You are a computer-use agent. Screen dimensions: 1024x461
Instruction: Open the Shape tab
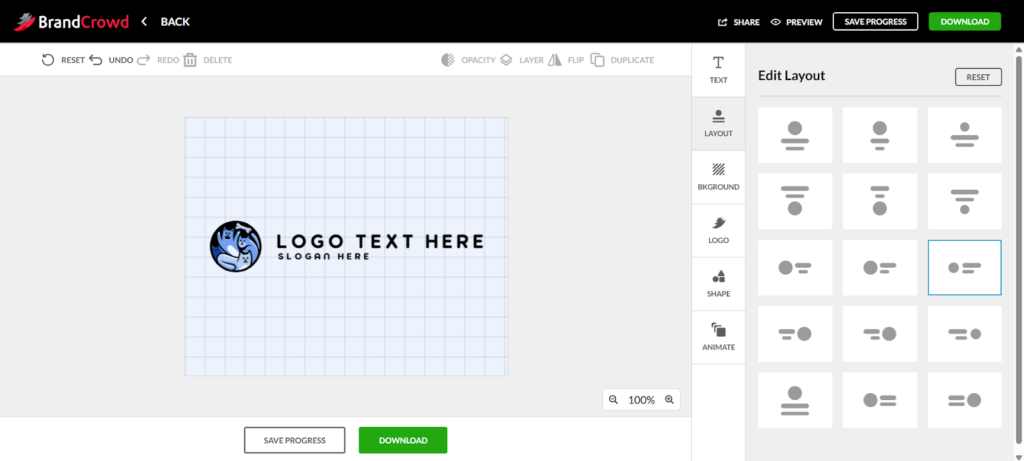[718, 284]
